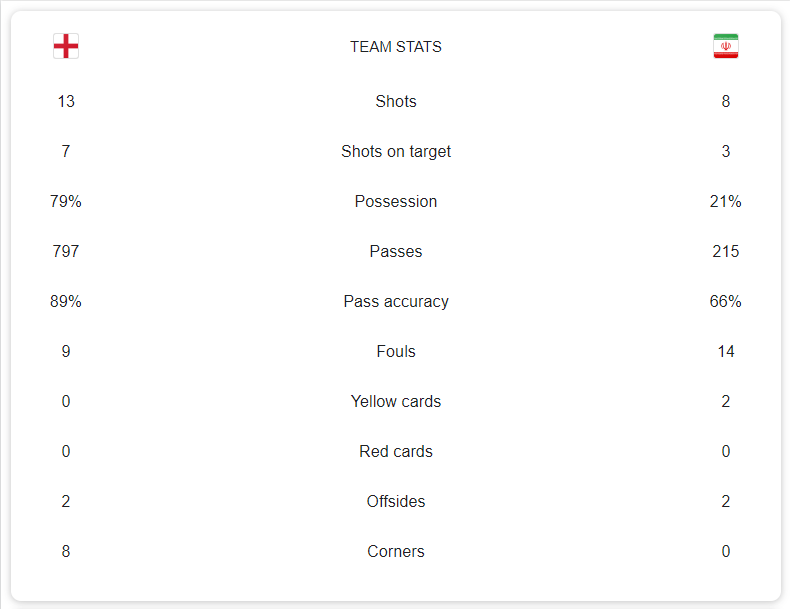The image size is (790, 609).
Task: Click Iran's 14 fouls value
Action: point(726,351)
